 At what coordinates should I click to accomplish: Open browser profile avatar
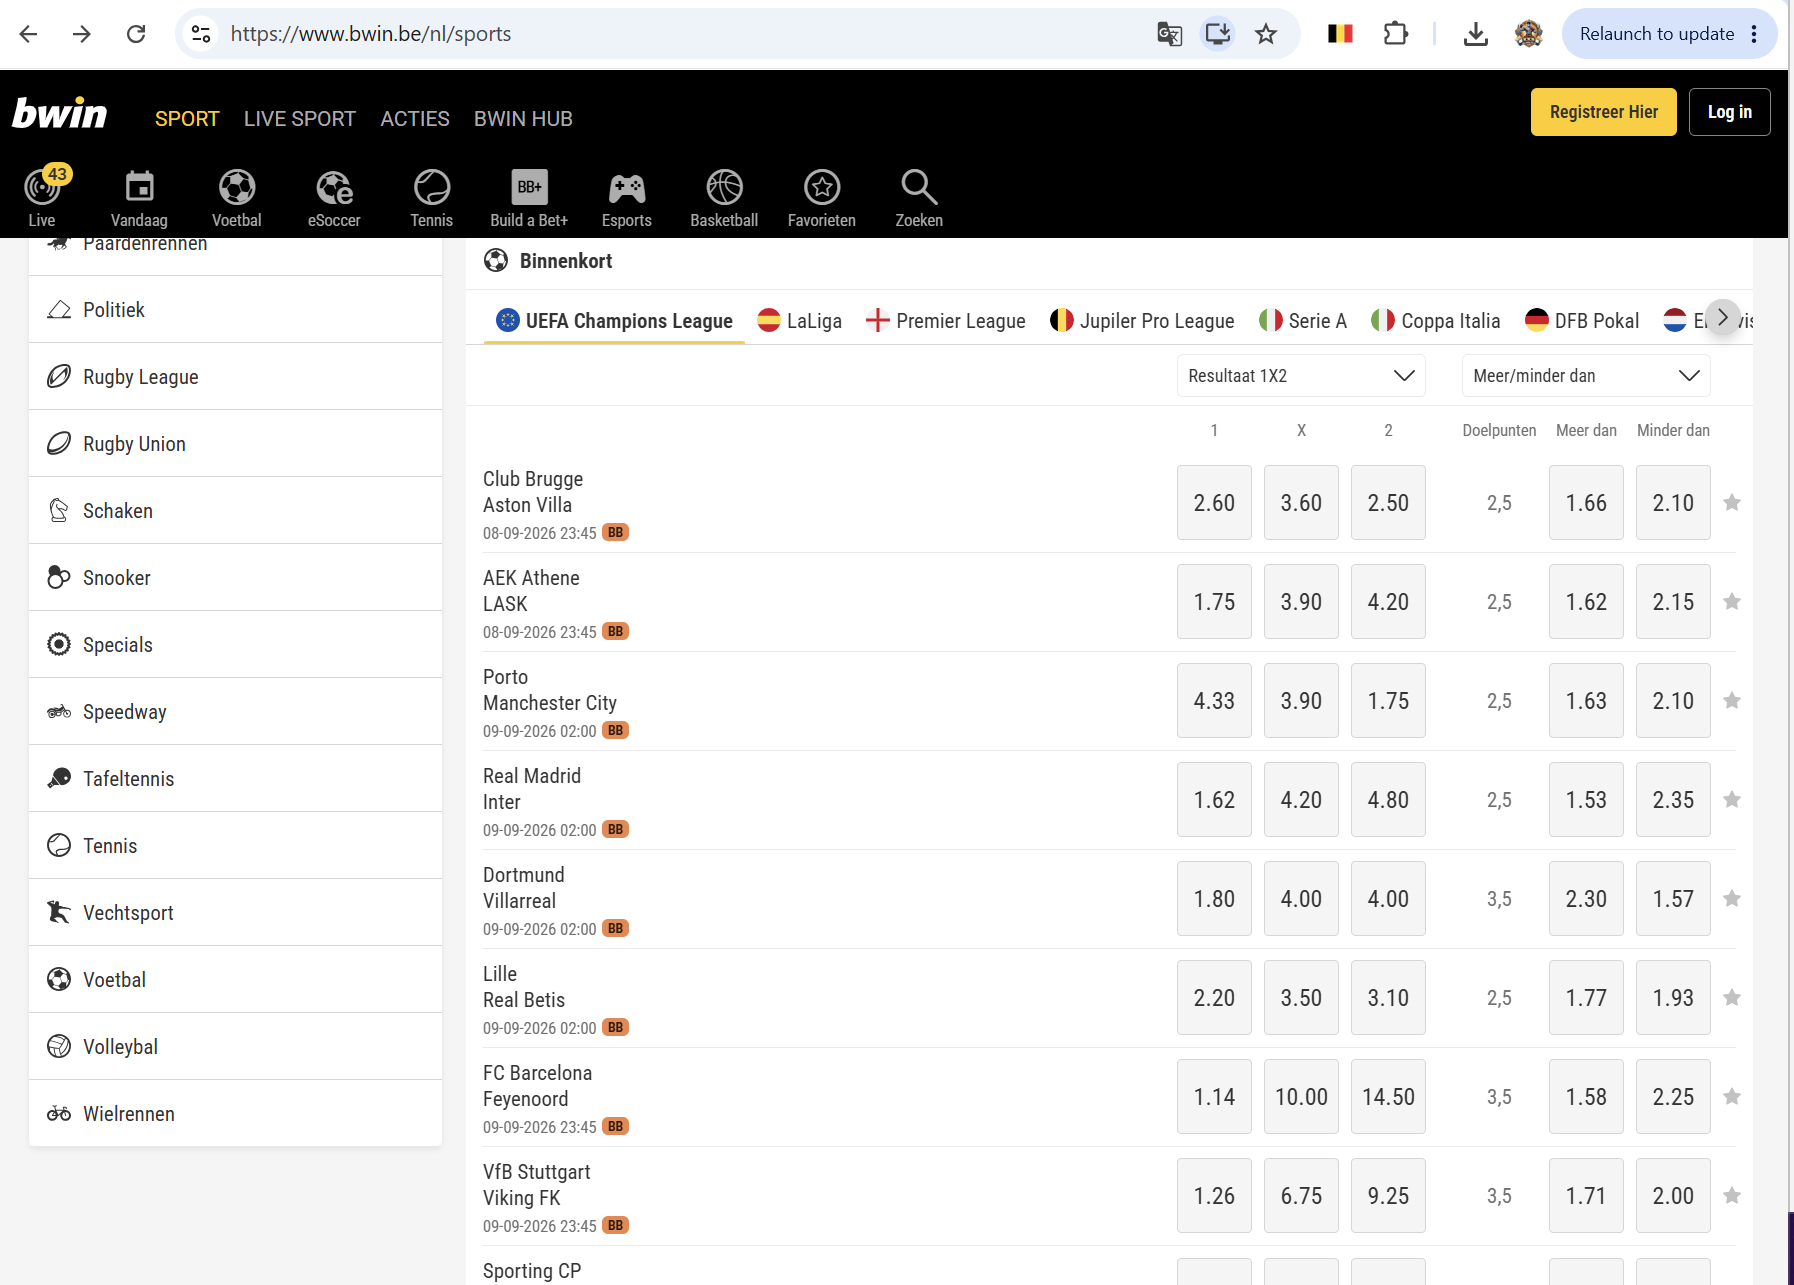[x=1528, y=34]
